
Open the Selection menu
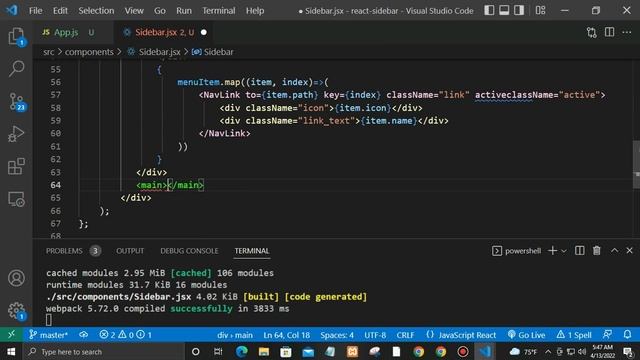point(96,11)
